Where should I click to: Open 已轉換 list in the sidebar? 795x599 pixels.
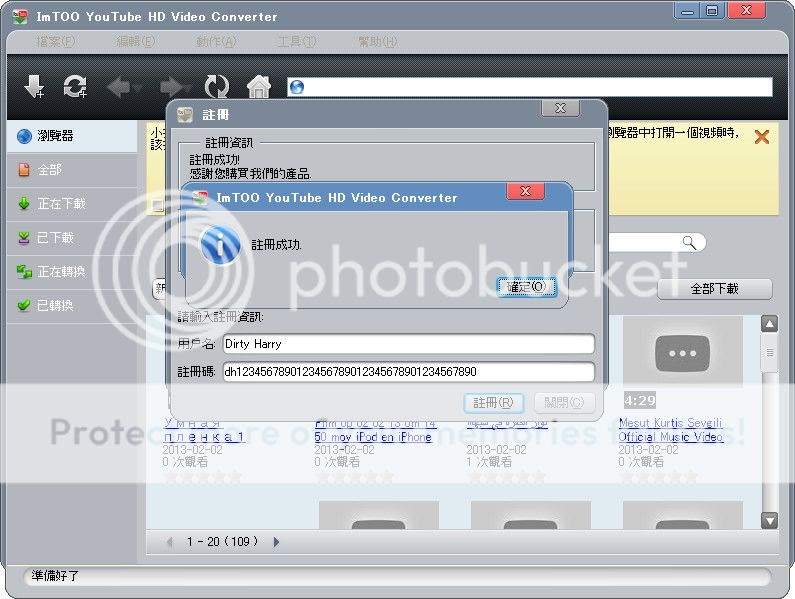[72, 306]
